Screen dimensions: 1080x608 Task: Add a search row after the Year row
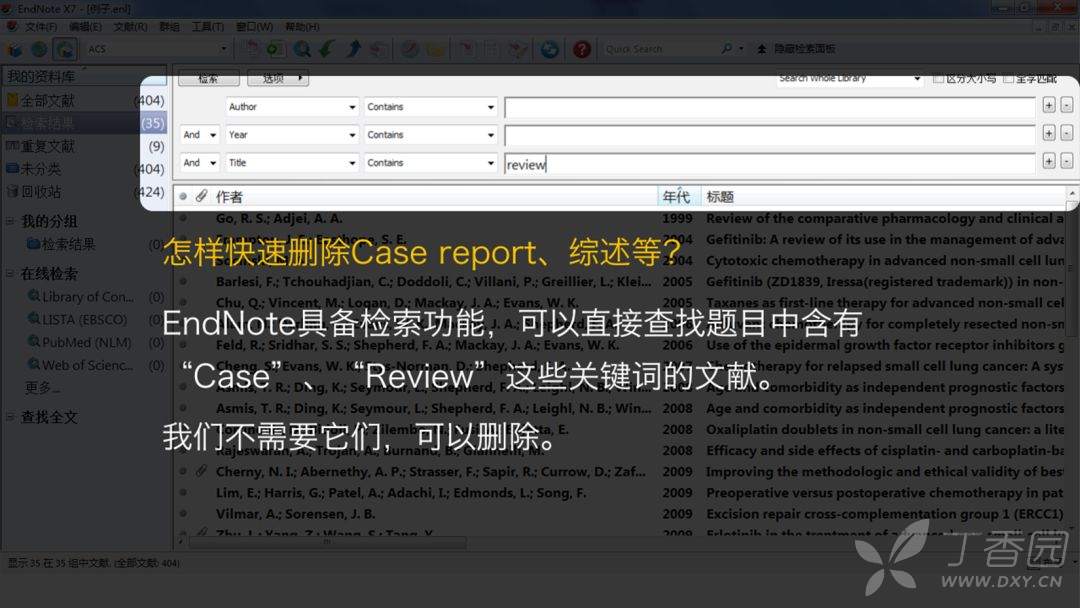1048,133
